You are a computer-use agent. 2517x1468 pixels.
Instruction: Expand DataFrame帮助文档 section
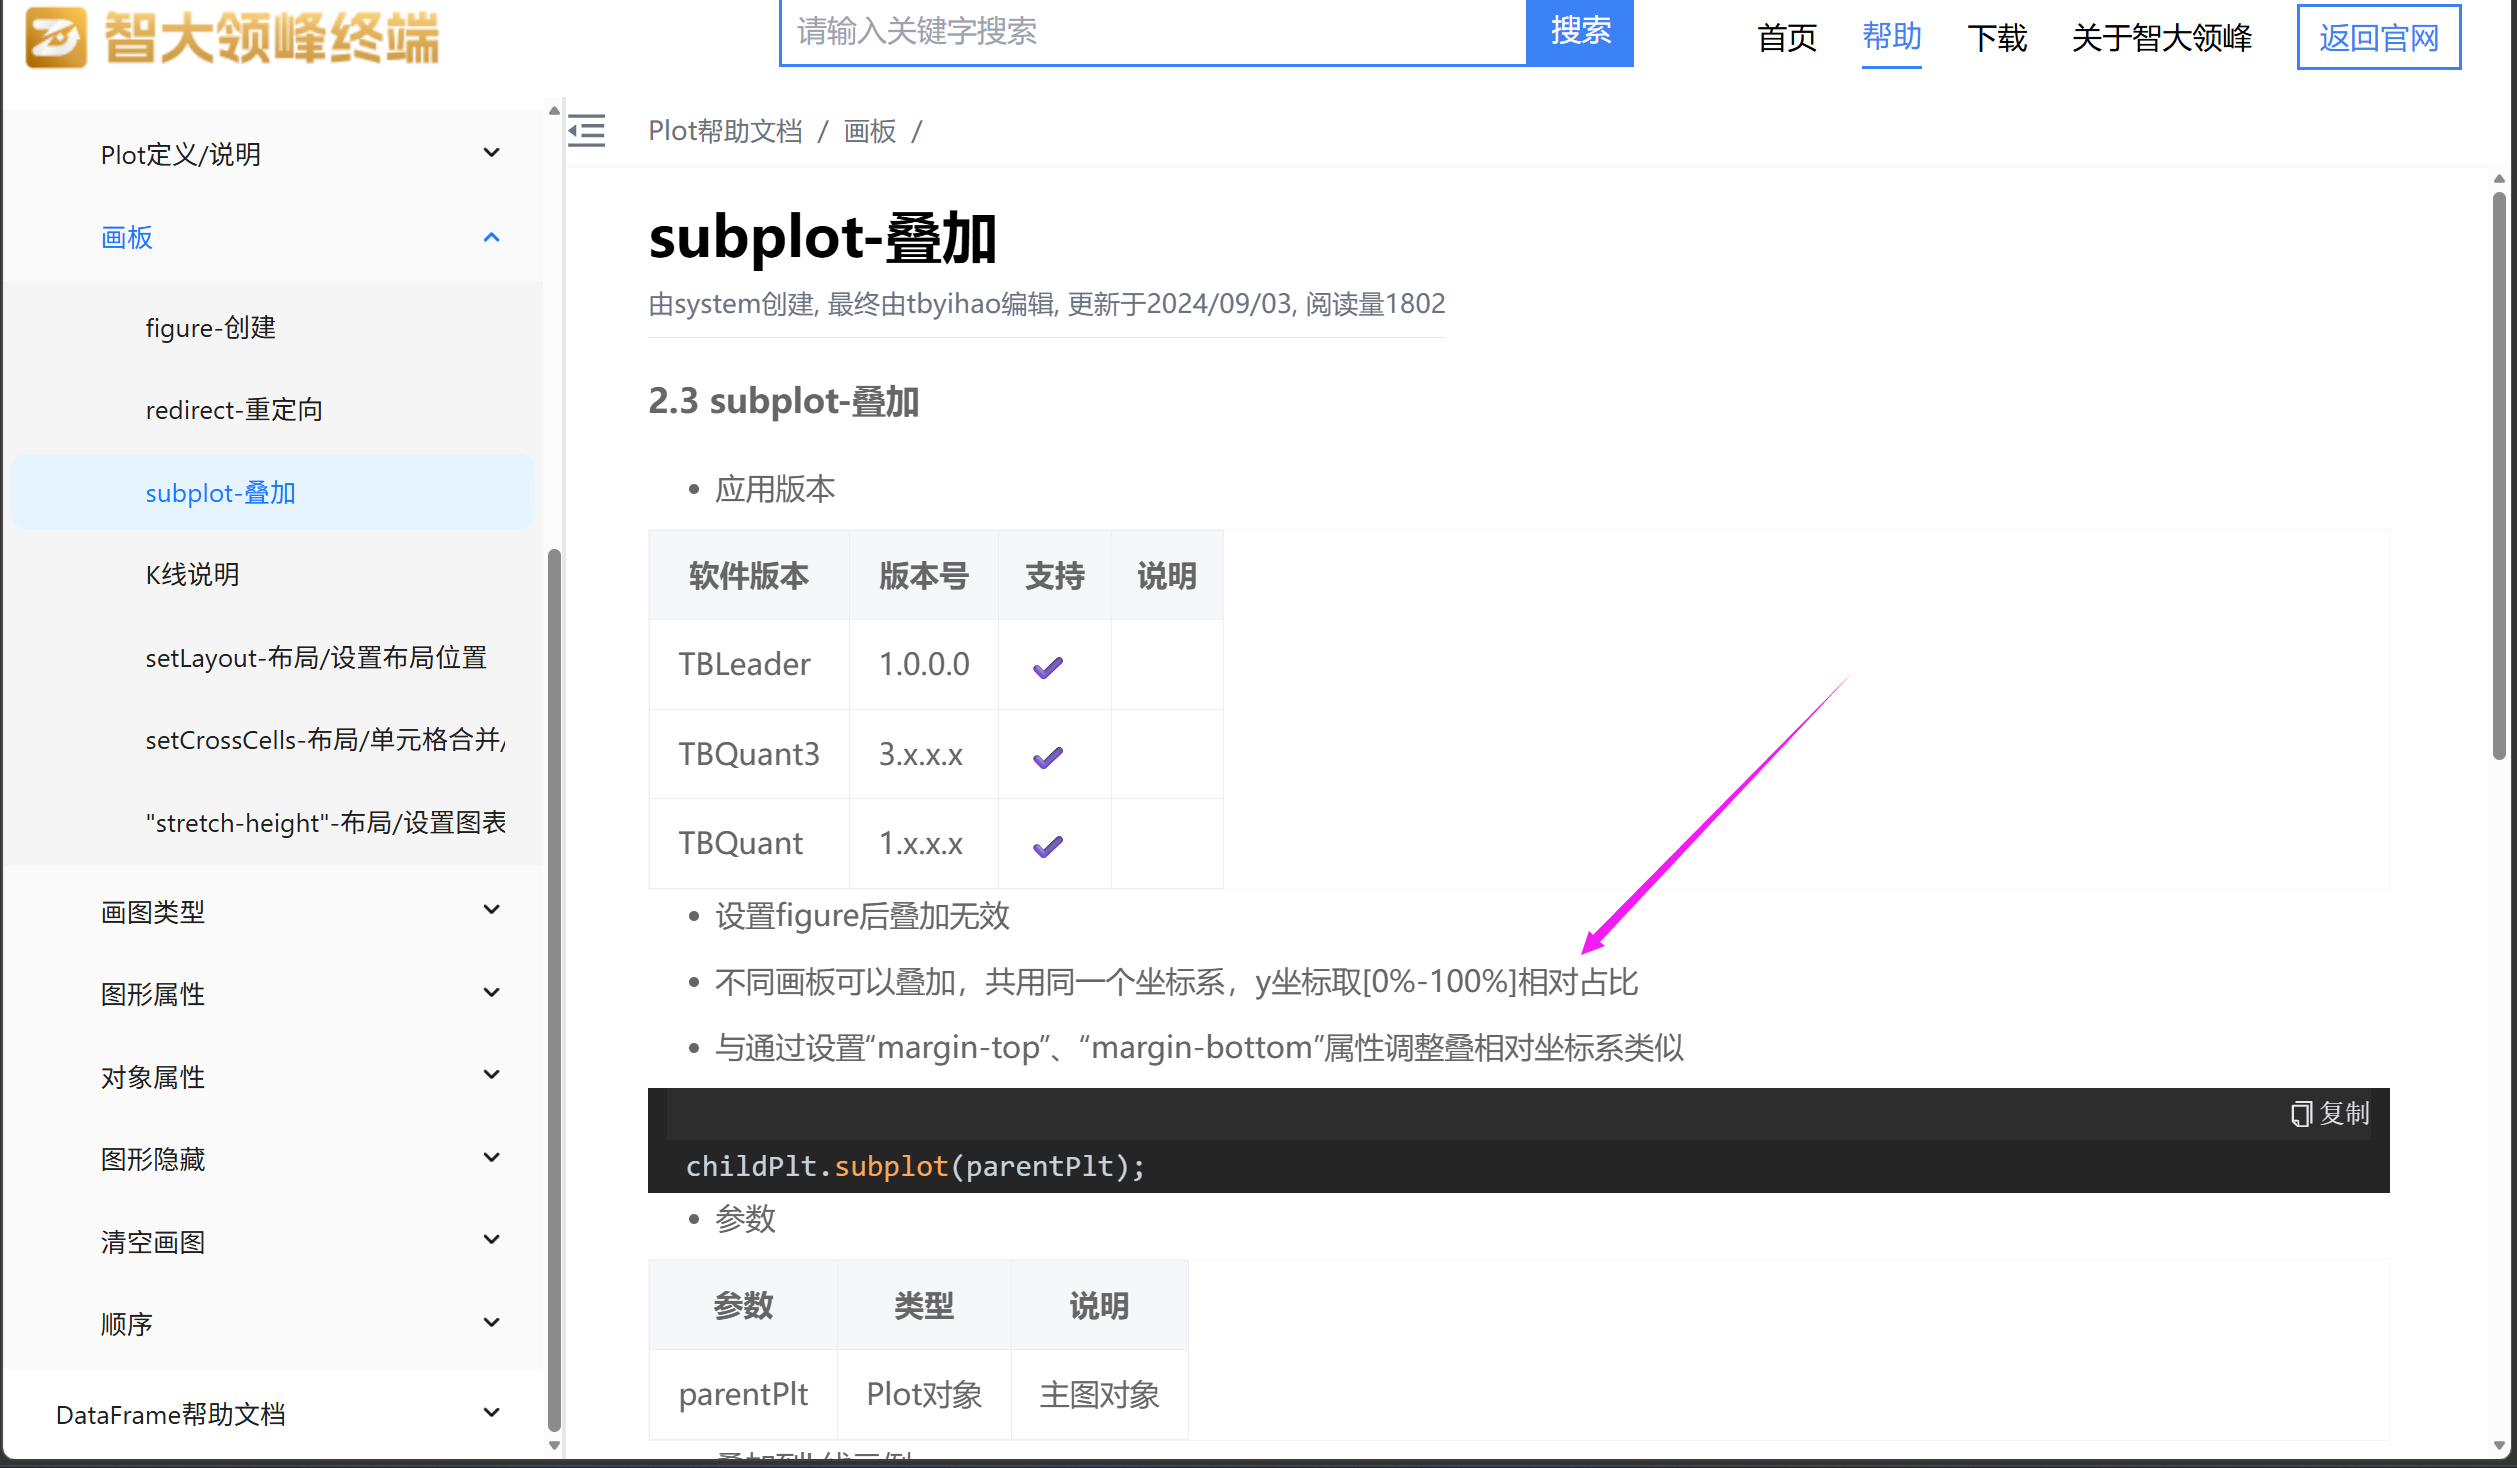(491, 1413)
